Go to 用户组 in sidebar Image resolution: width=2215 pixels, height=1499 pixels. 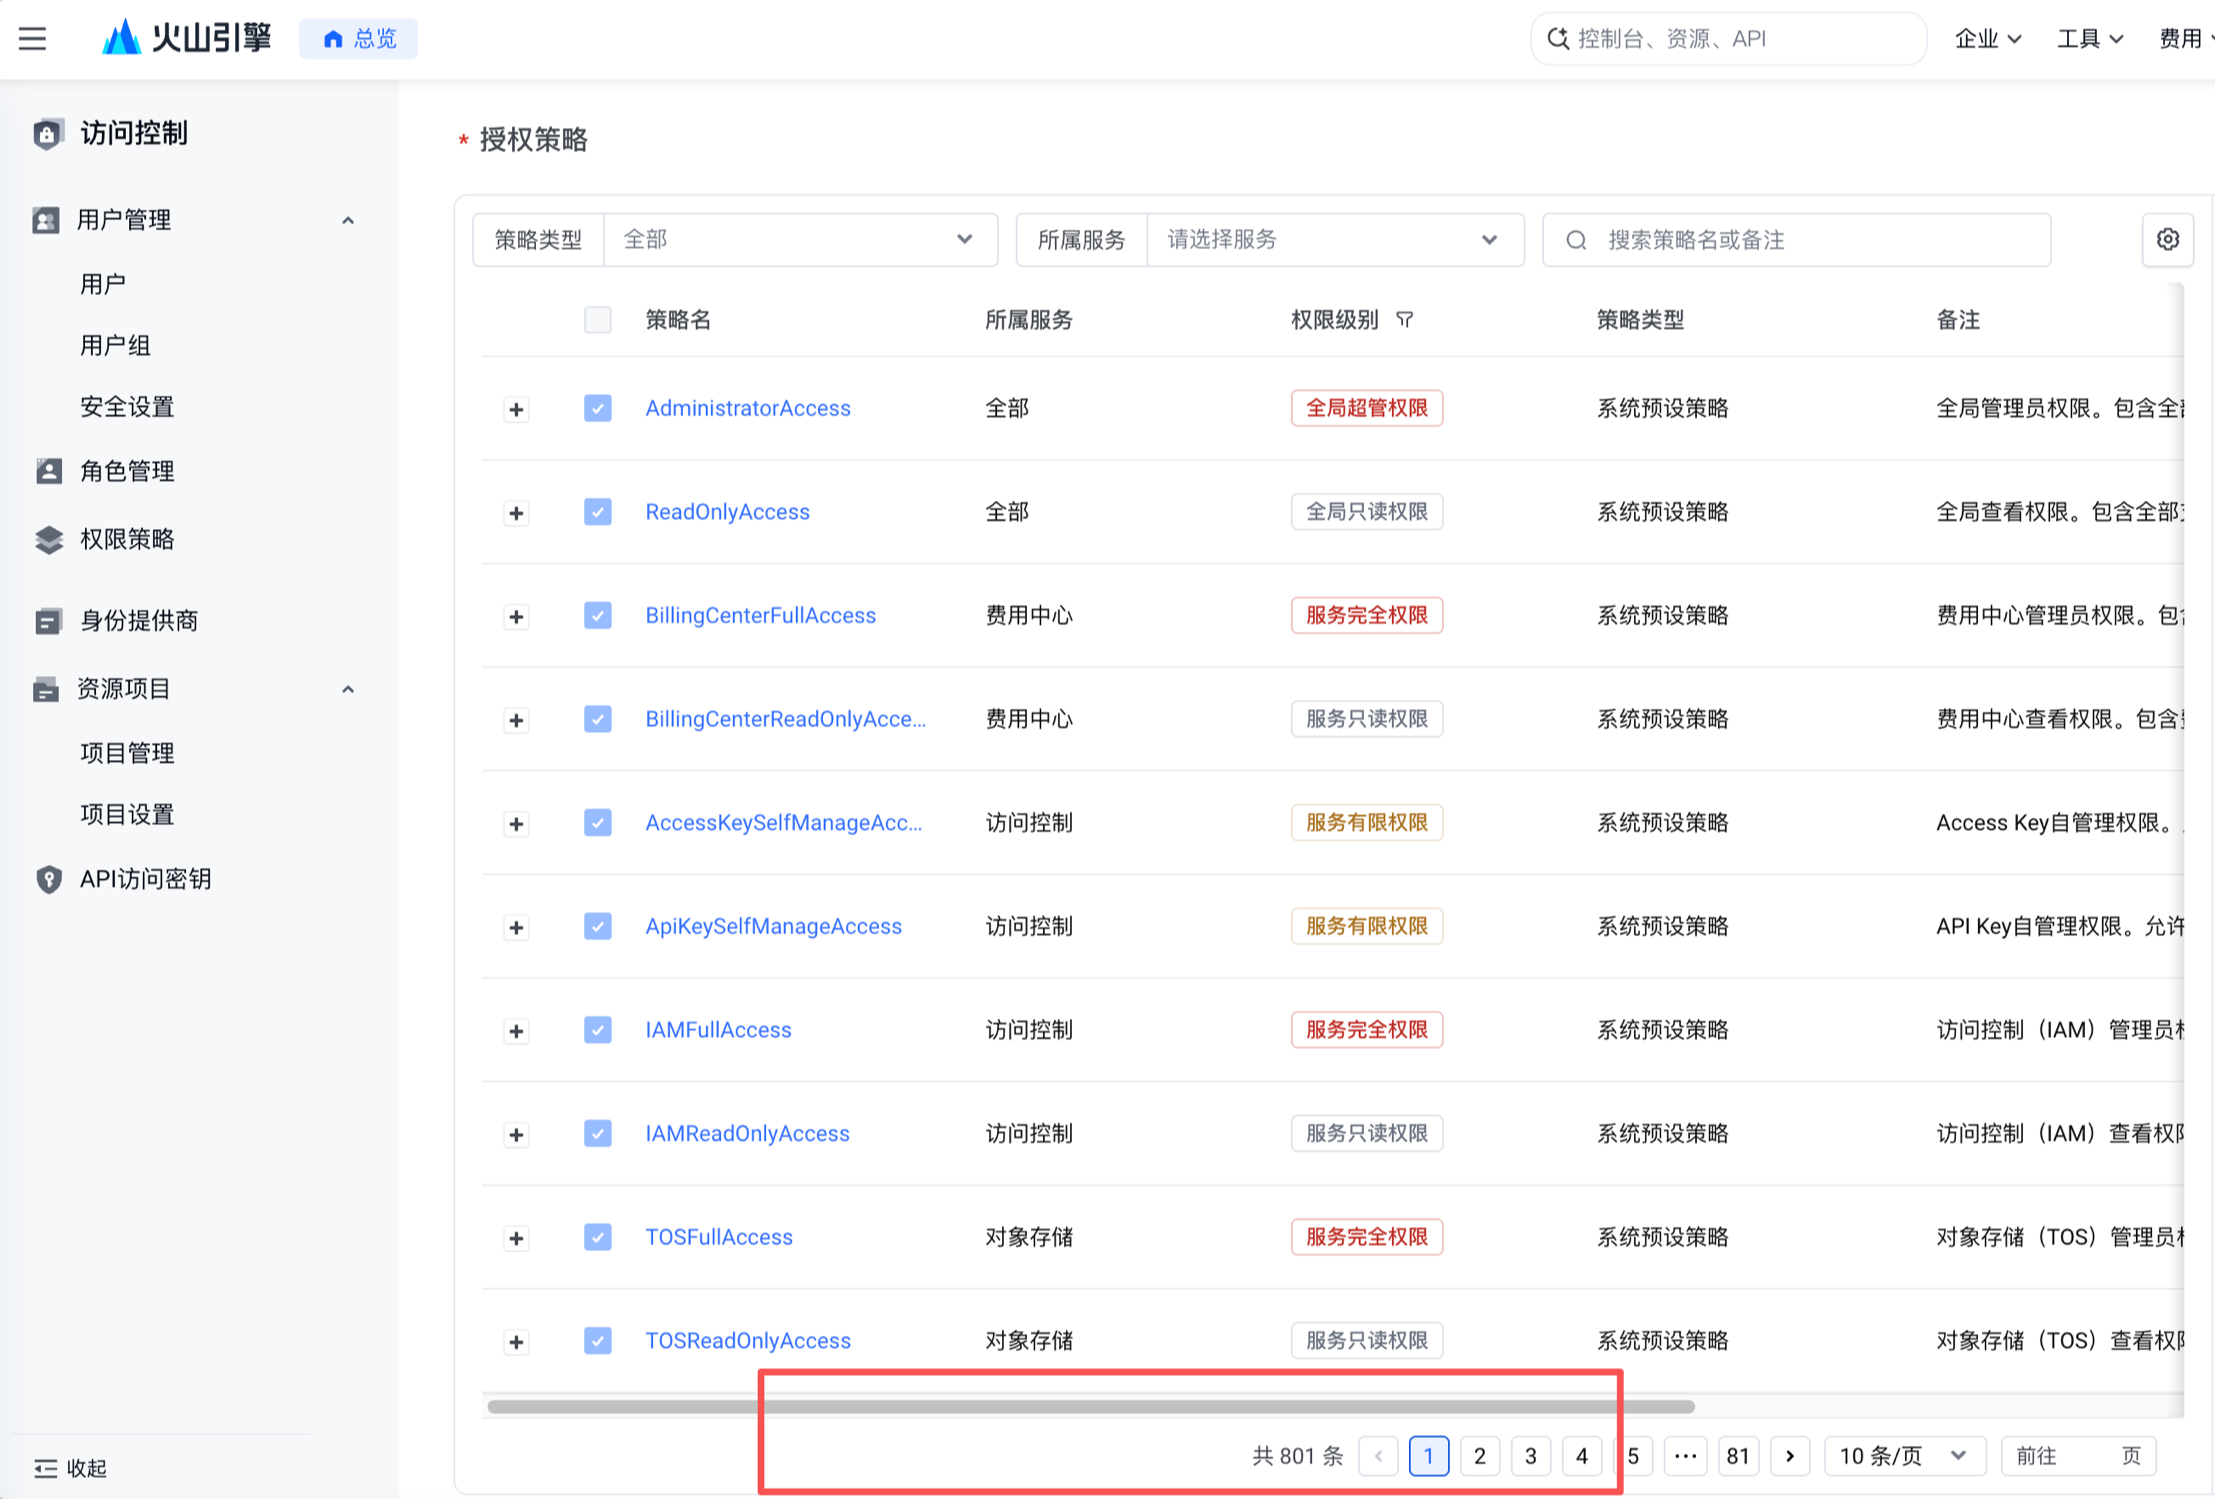[x=115, y=346]
